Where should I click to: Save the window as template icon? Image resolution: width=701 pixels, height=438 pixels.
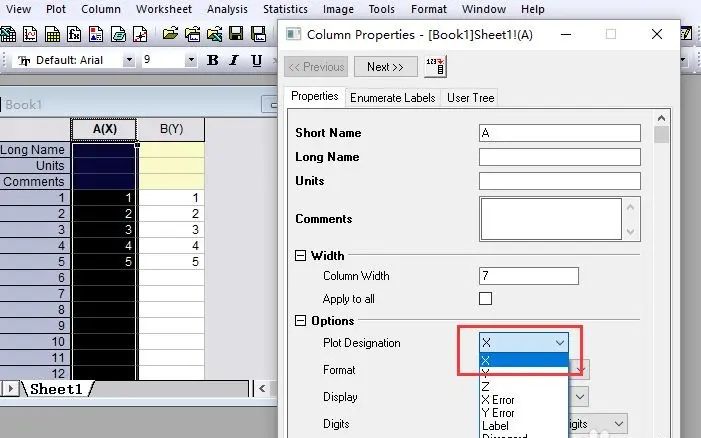pos(258,34)
